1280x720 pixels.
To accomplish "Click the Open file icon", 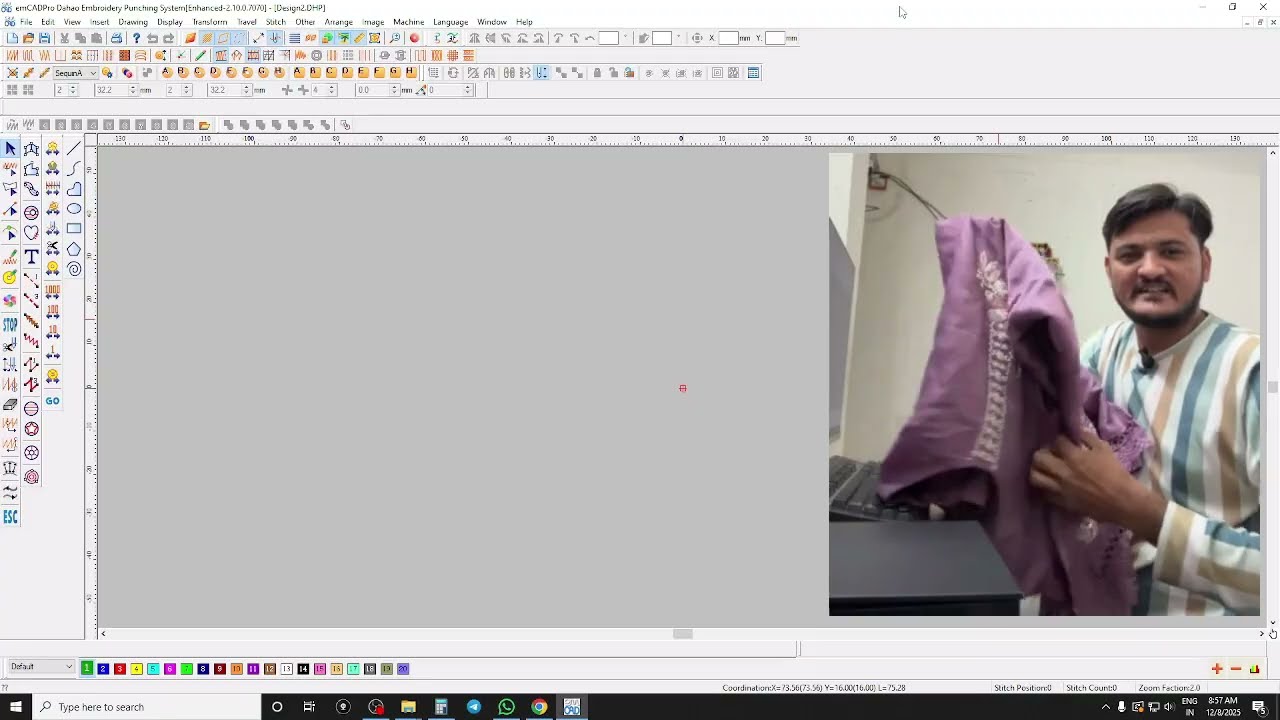I will [x=28, y=38].
